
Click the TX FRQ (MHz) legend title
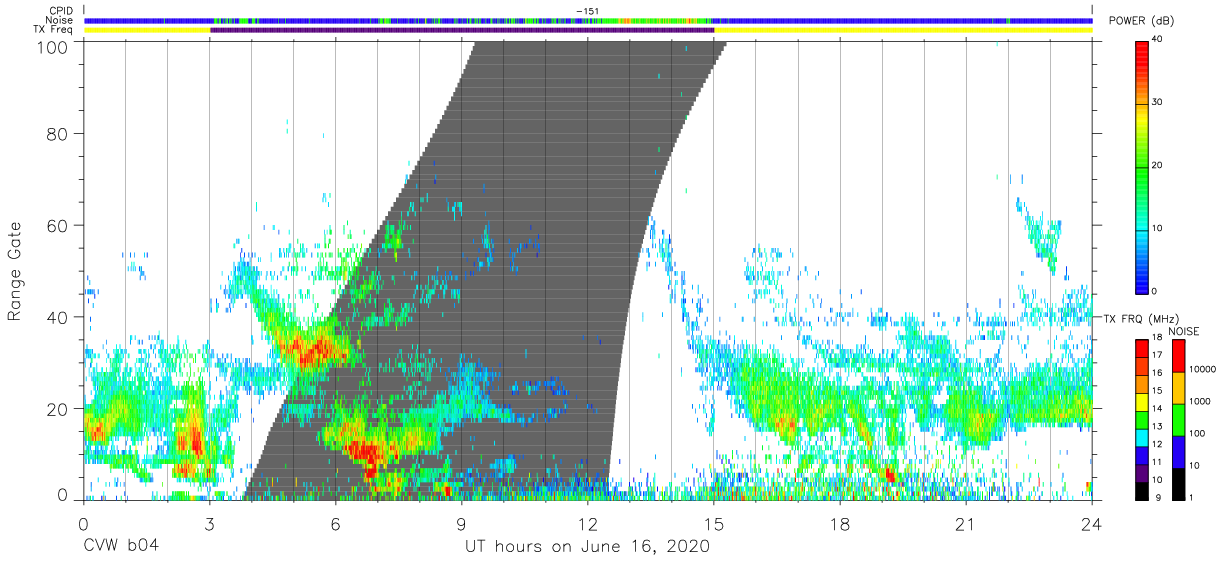coord(1139,318)
